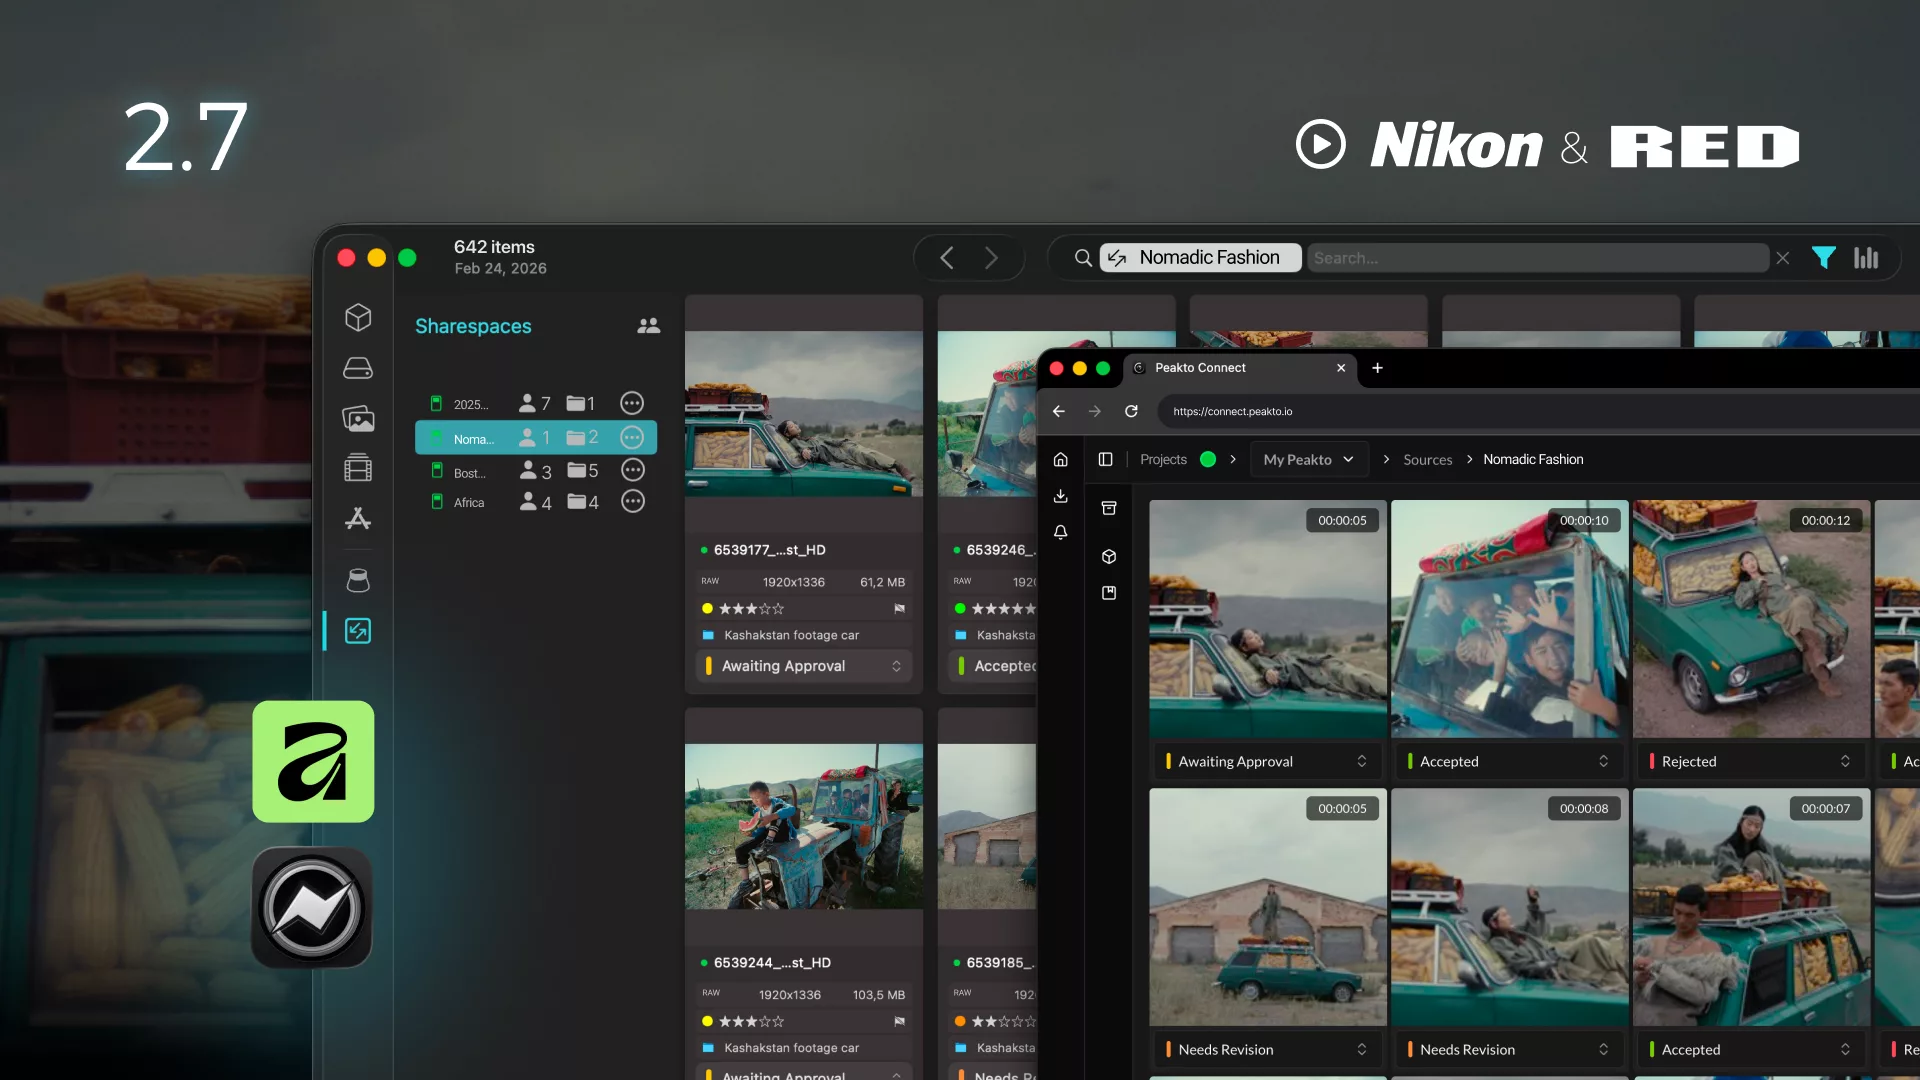This screenshot has width=1920, height=1080.
Task: Toggle the Peakto Connect sidebar panel button
Action: 1105,460
